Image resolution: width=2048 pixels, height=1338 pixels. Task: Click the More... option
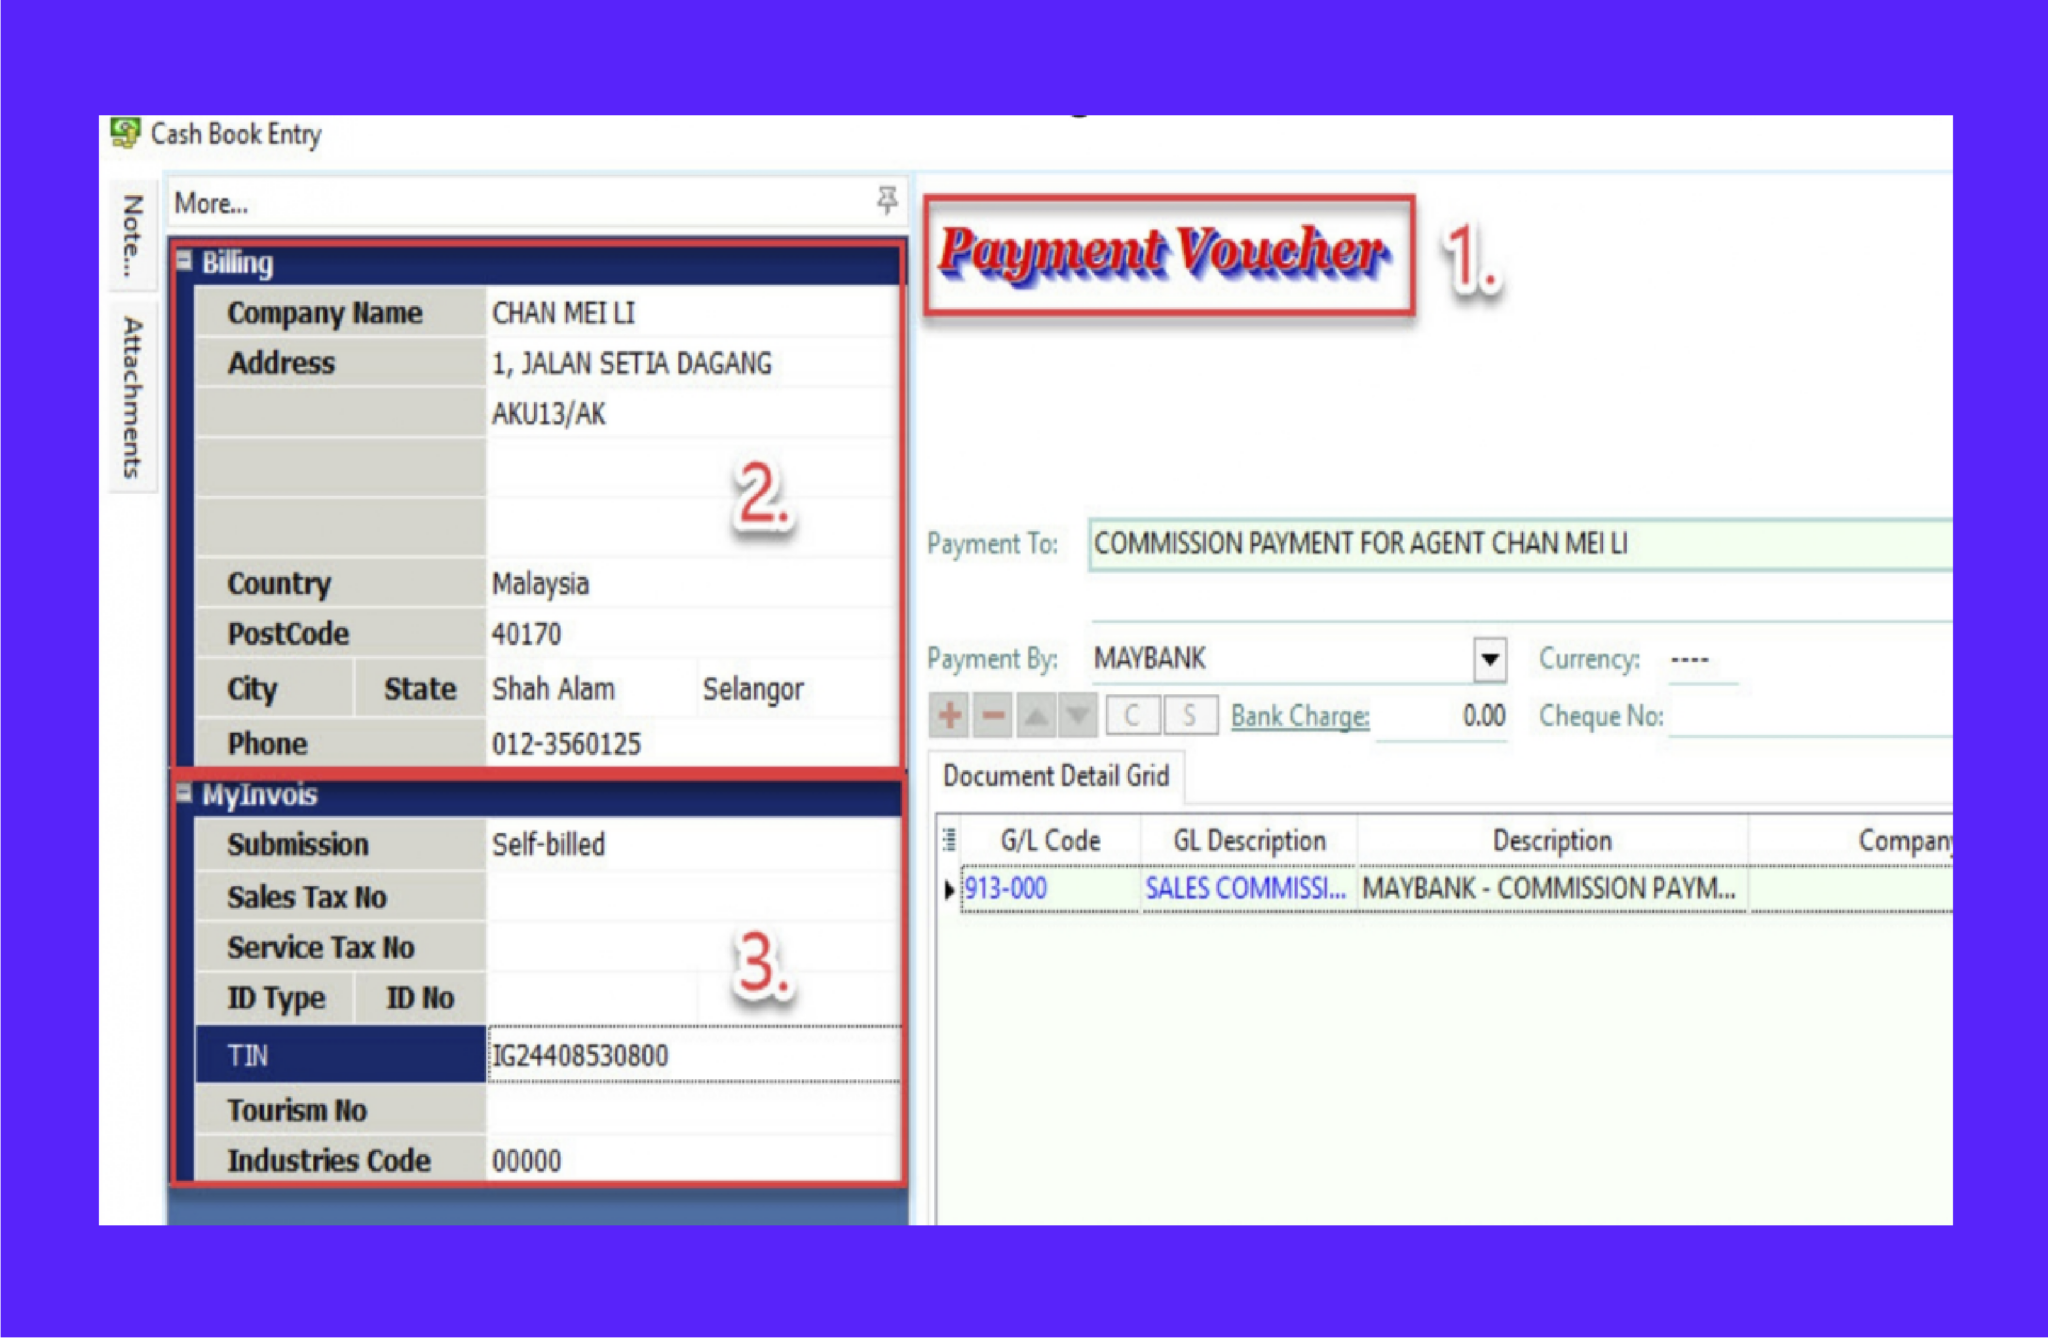pos(210,202)
